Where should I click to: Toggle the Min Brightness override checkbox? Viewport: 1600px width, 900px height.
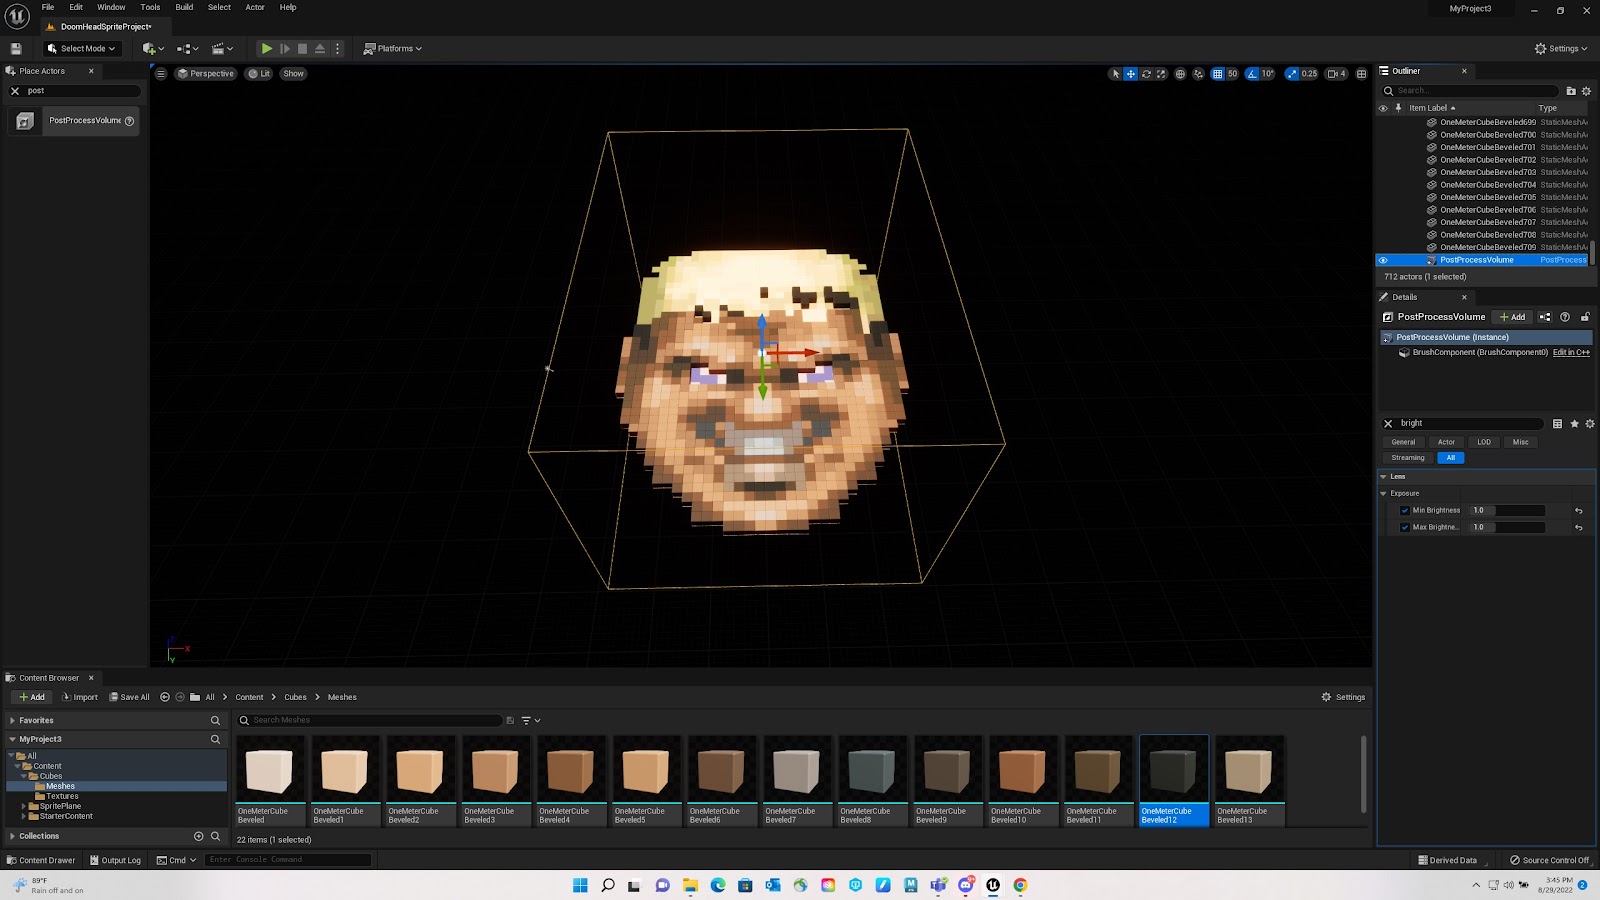tap(1405, 511)
